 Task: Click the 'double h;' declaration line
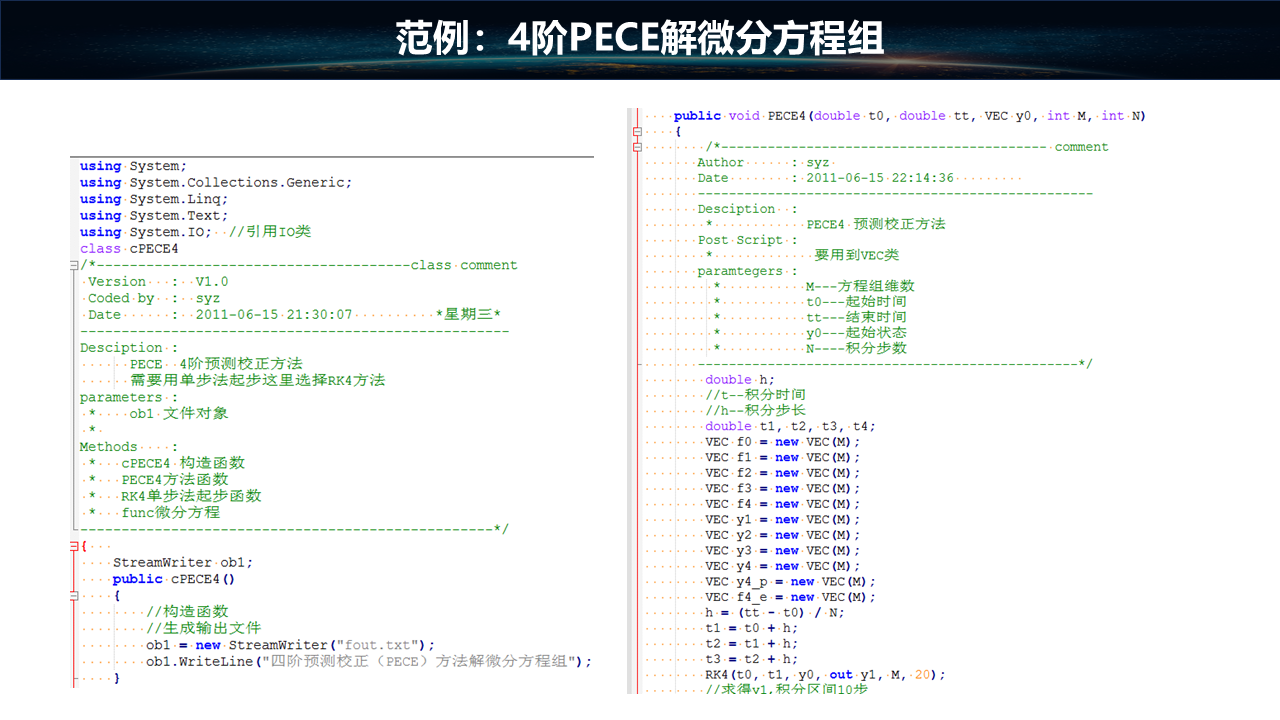pos(739,379)
